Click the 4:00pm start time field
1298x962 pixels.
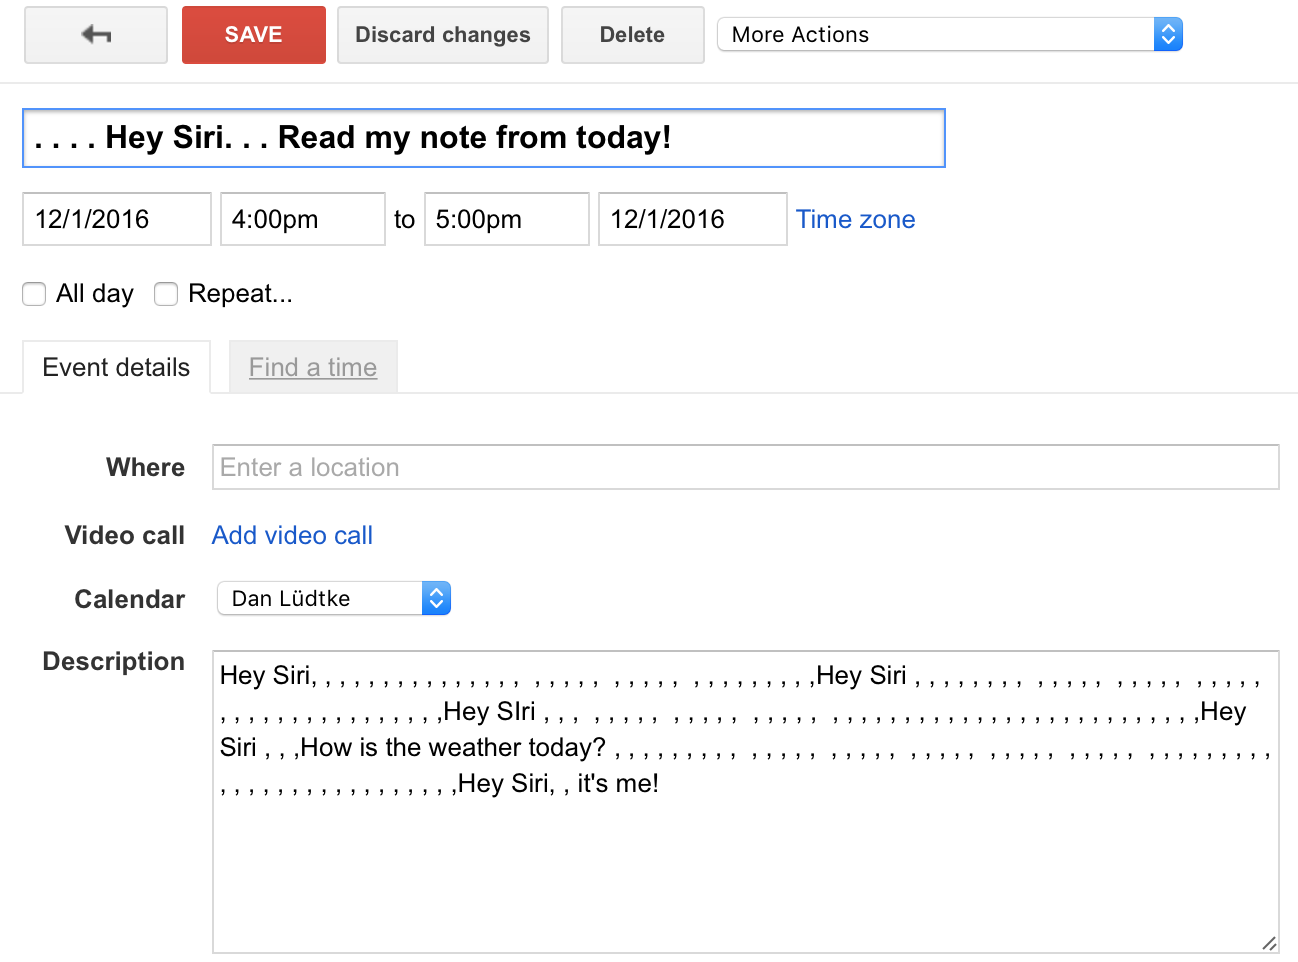click(x=303, y=219)
